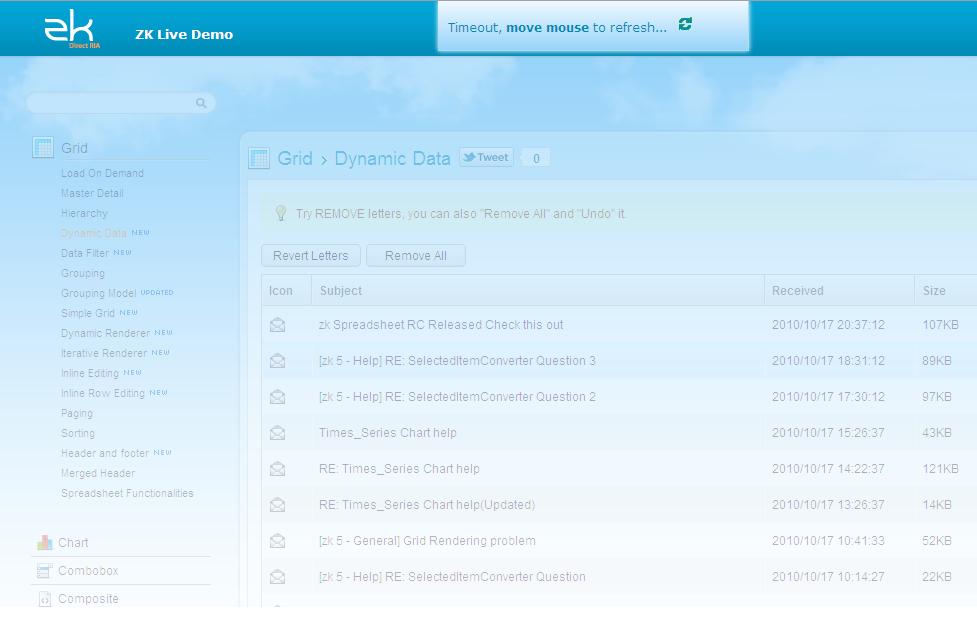Open the Hierarchy demo
This screenshot has height=628, width=977.
[x=84, y=213]
